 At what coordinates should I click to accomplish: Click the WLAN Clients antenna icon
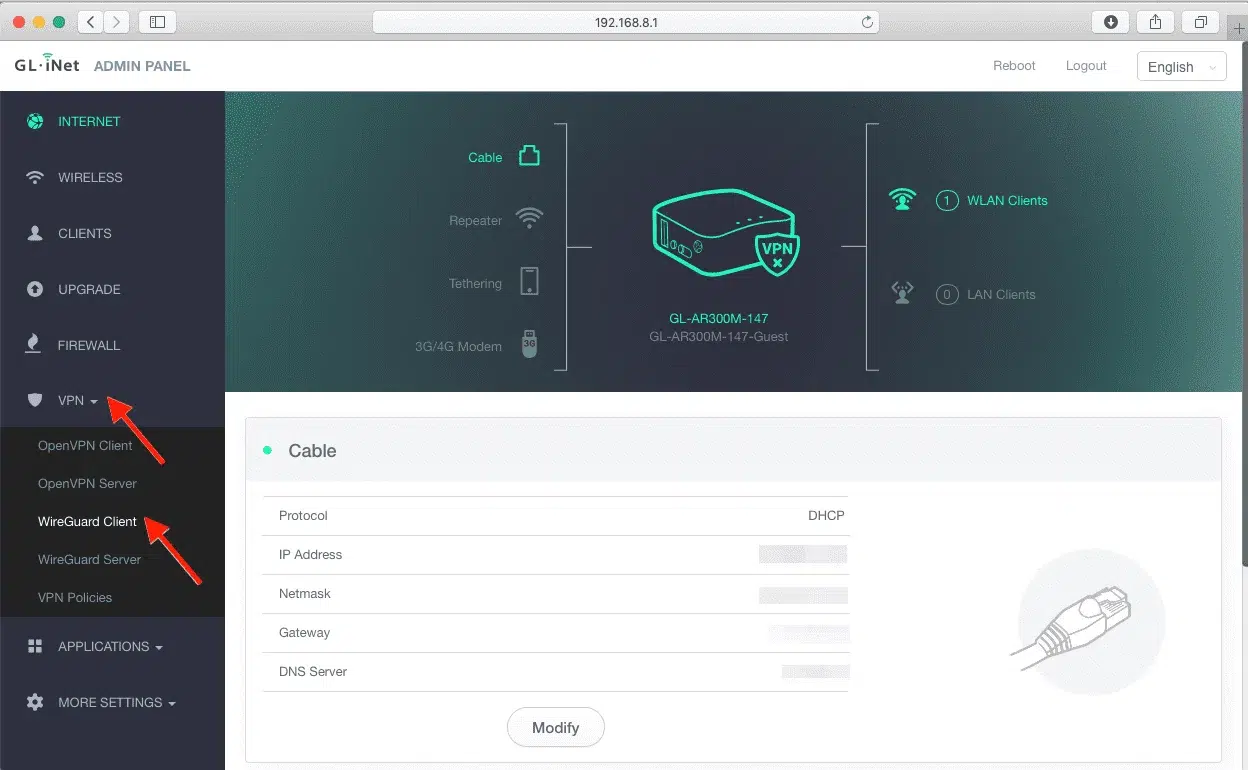click(x=902, y=200)
